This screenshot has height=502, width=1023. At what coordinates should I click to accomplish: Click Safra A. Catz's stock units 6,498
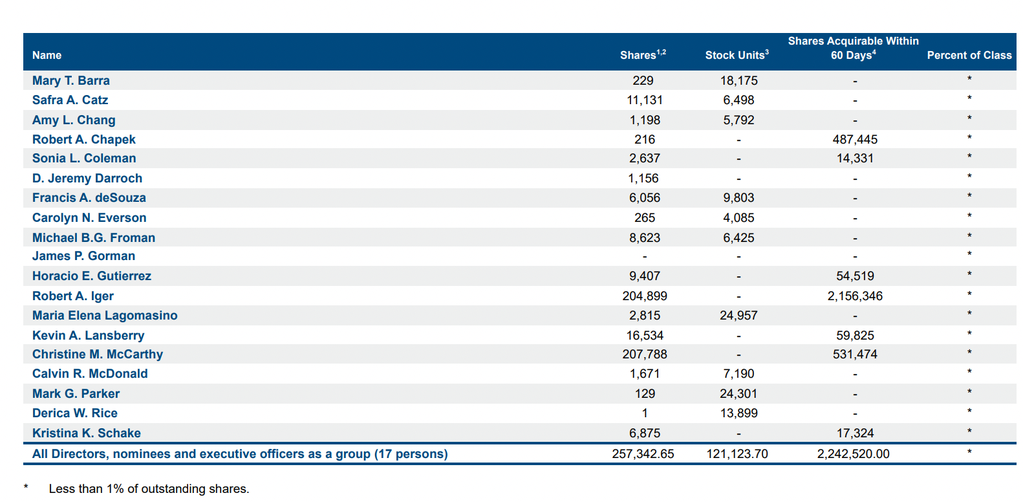[738, 101]
